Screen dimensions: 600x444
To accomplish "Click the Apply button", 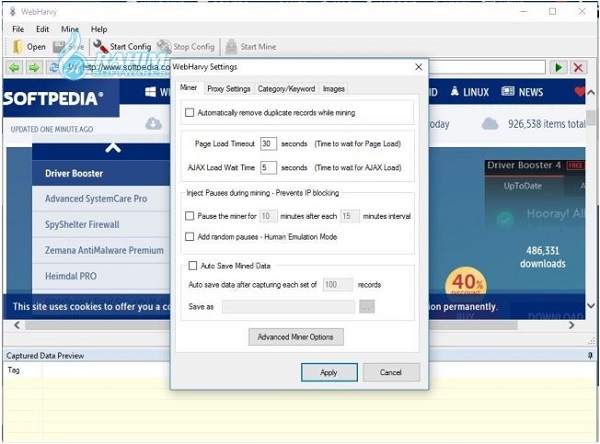I will tap(329, 372).
